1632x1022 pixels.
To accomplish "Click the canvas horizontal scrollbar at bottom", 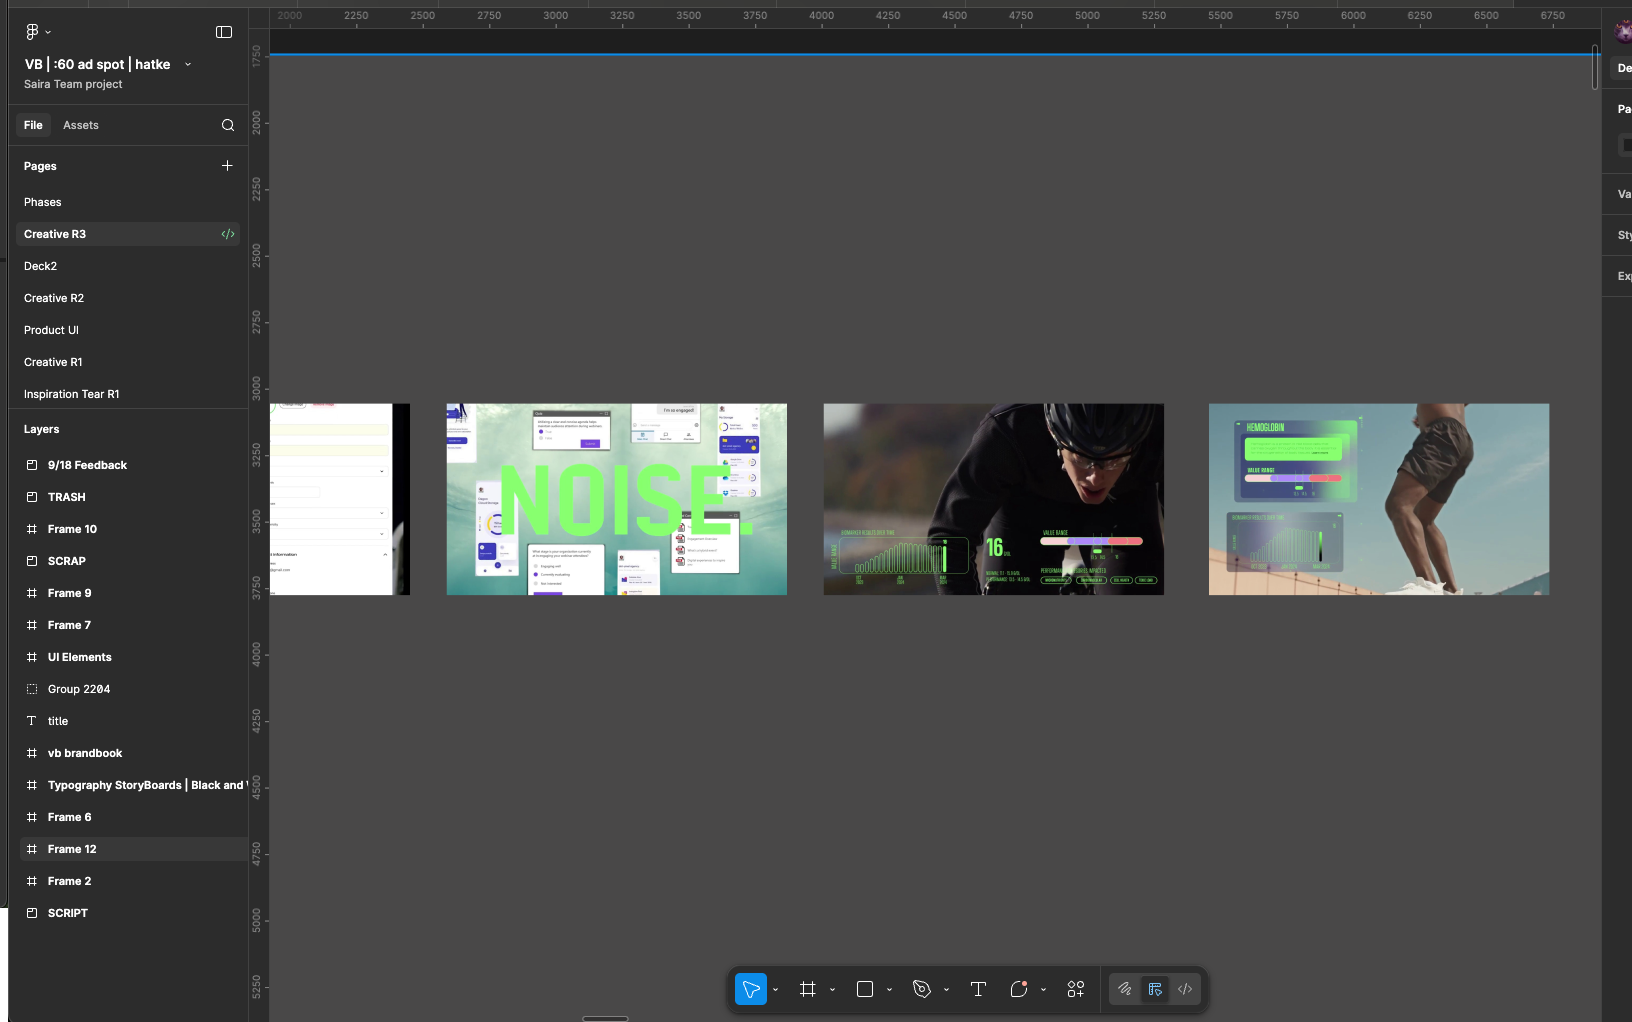I will click(605, 1018).
